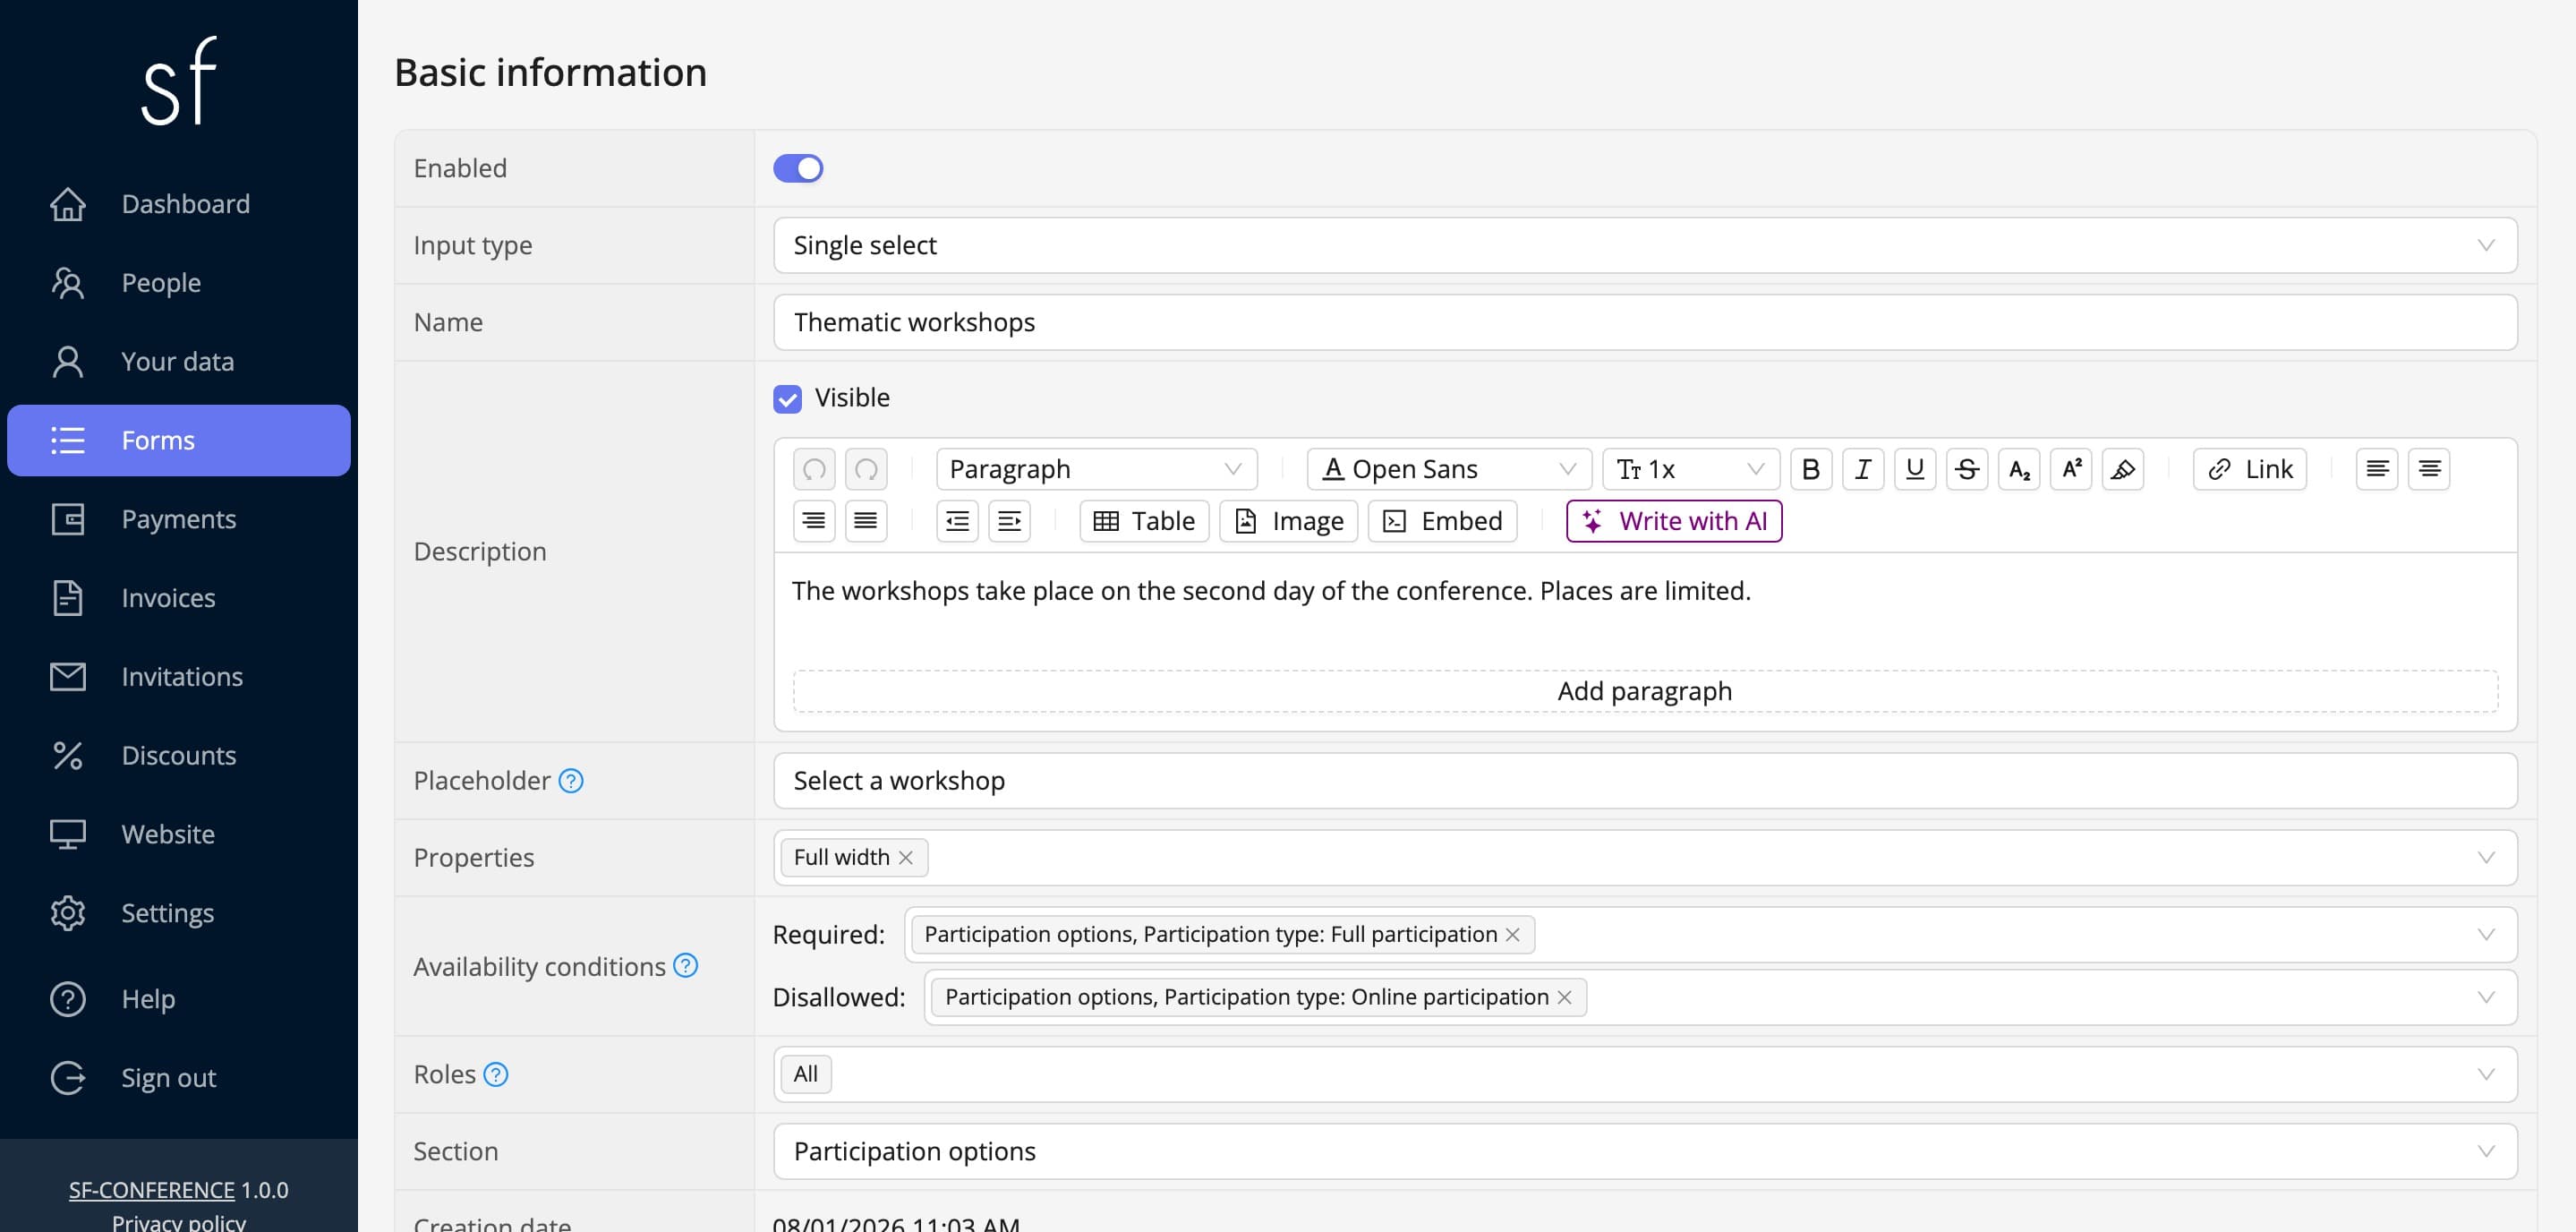The width and height of the screenshot is (2576, 1232).
Task: Open Payments in the sidebar
Action: (x=179, y=520)
